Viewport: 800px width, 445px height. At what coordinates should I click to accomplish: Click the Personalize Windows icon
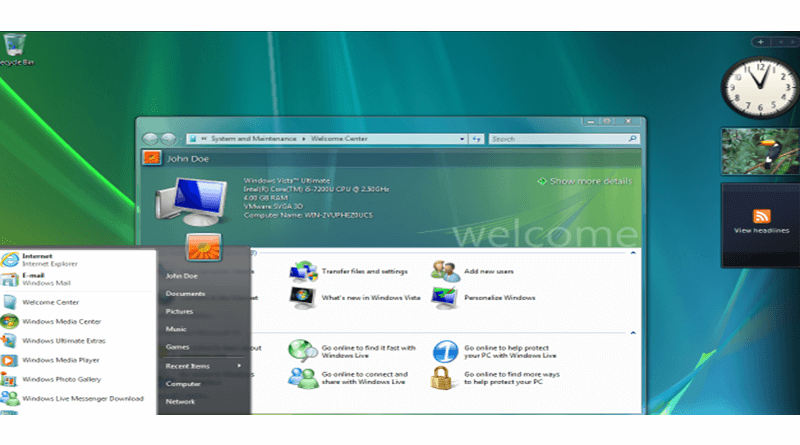(445, 298)
